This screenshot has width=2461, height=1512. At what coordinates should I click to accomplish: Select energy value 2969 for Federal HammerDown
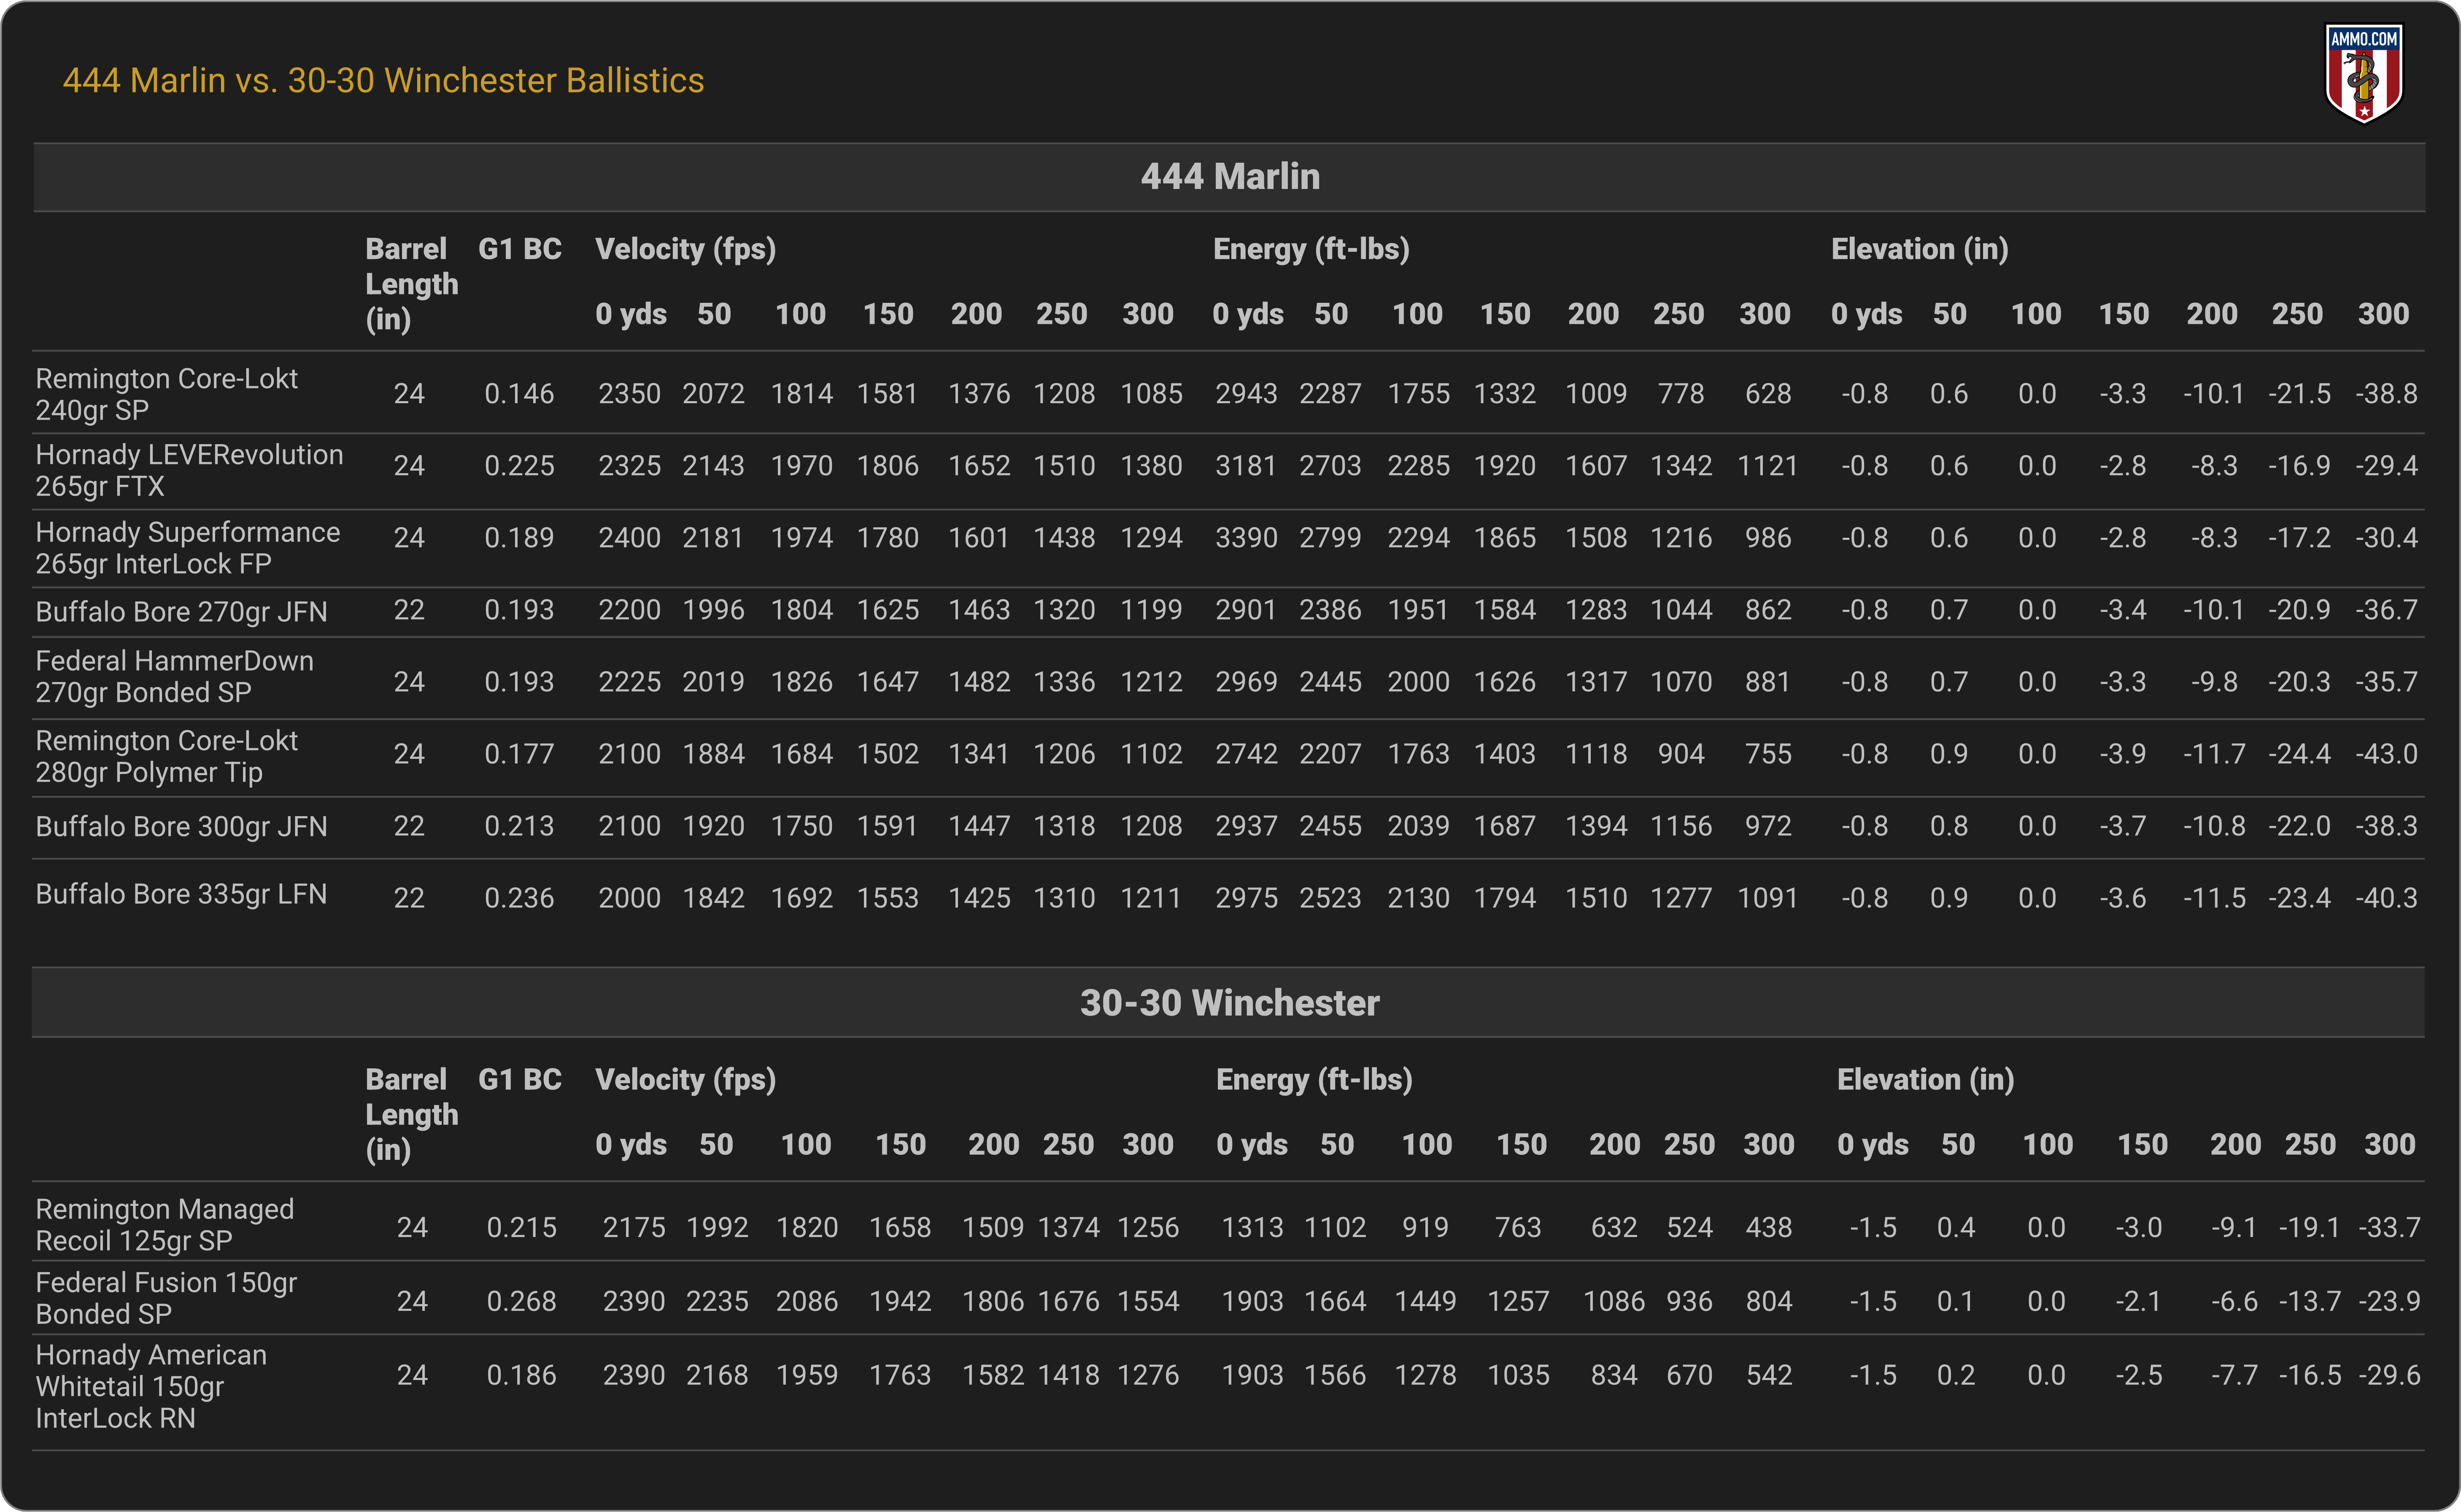(1246, 682)
